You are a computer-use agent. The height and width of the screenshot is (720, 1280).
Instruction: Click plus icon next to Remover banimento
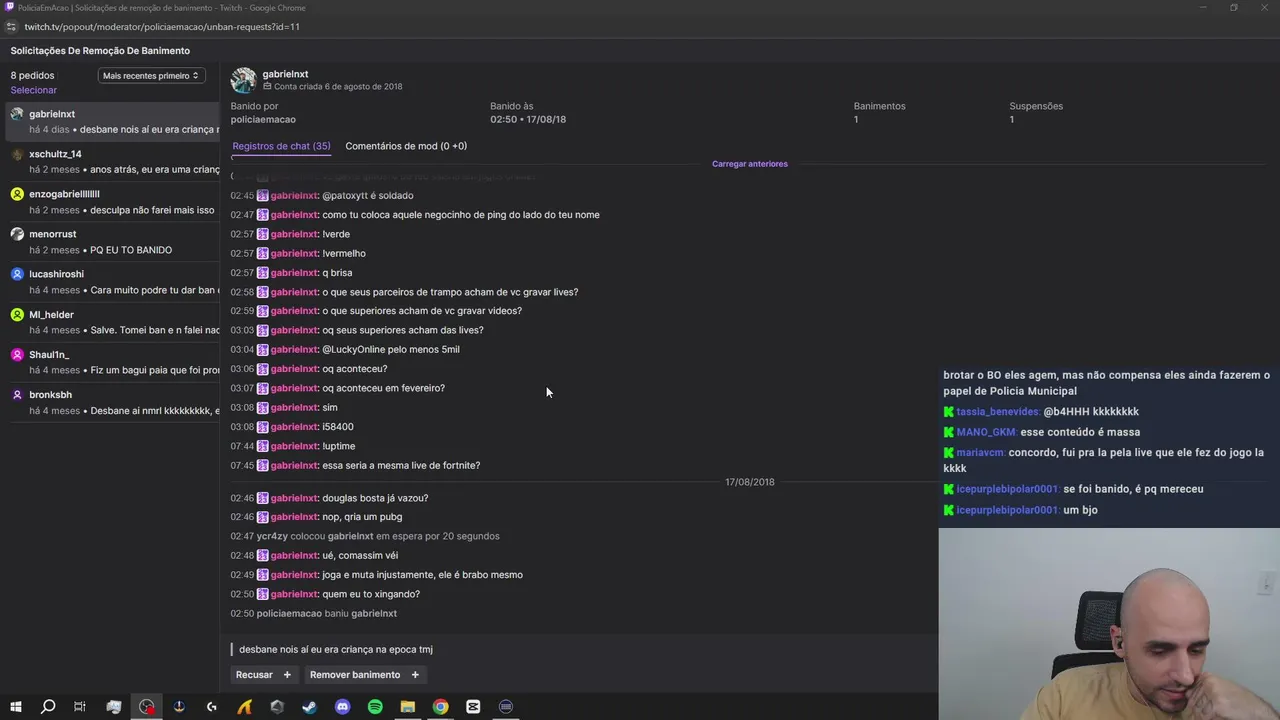[x=415, y=675]
